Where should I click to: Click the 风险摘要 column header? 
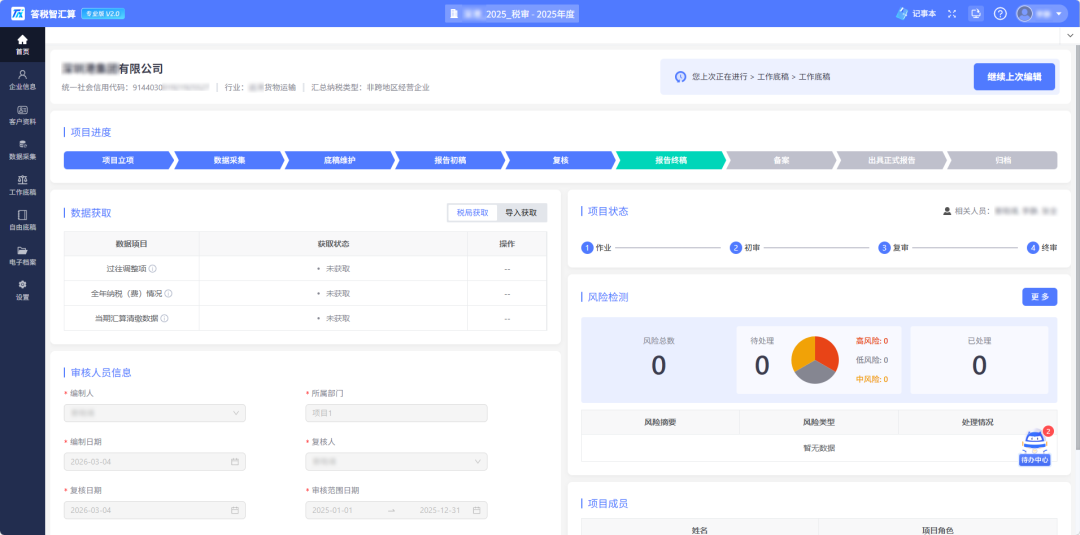click(660, 422)
